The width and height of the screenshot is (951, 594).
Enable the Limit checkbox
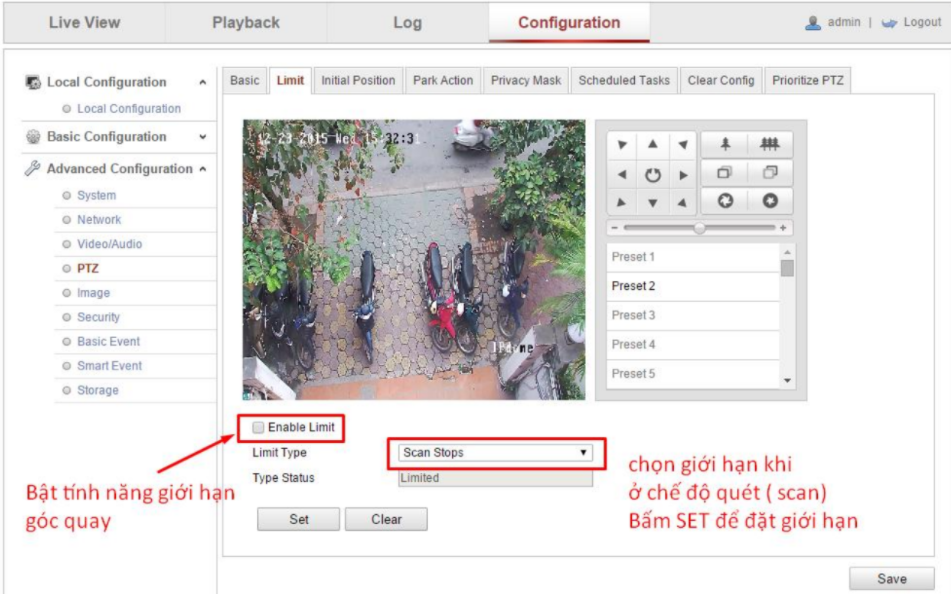pos(258,427)
